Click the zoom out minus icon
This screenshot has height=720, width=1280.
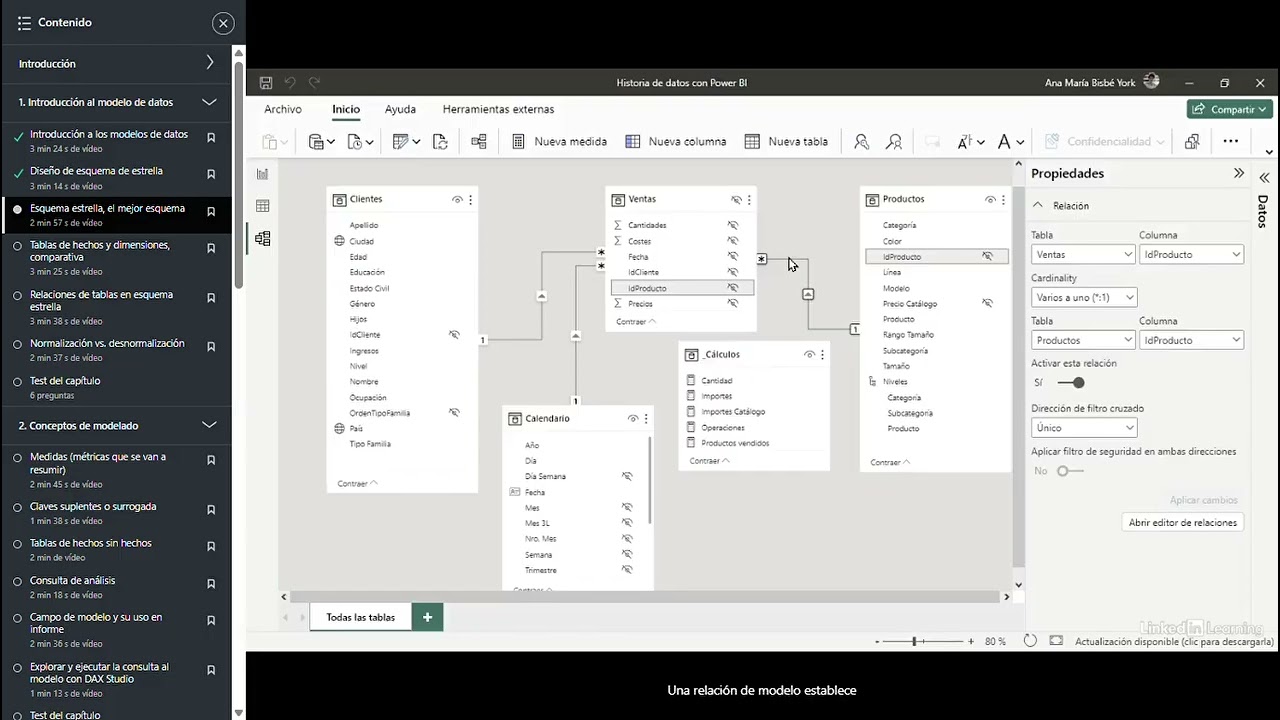[x=877, y=641]
